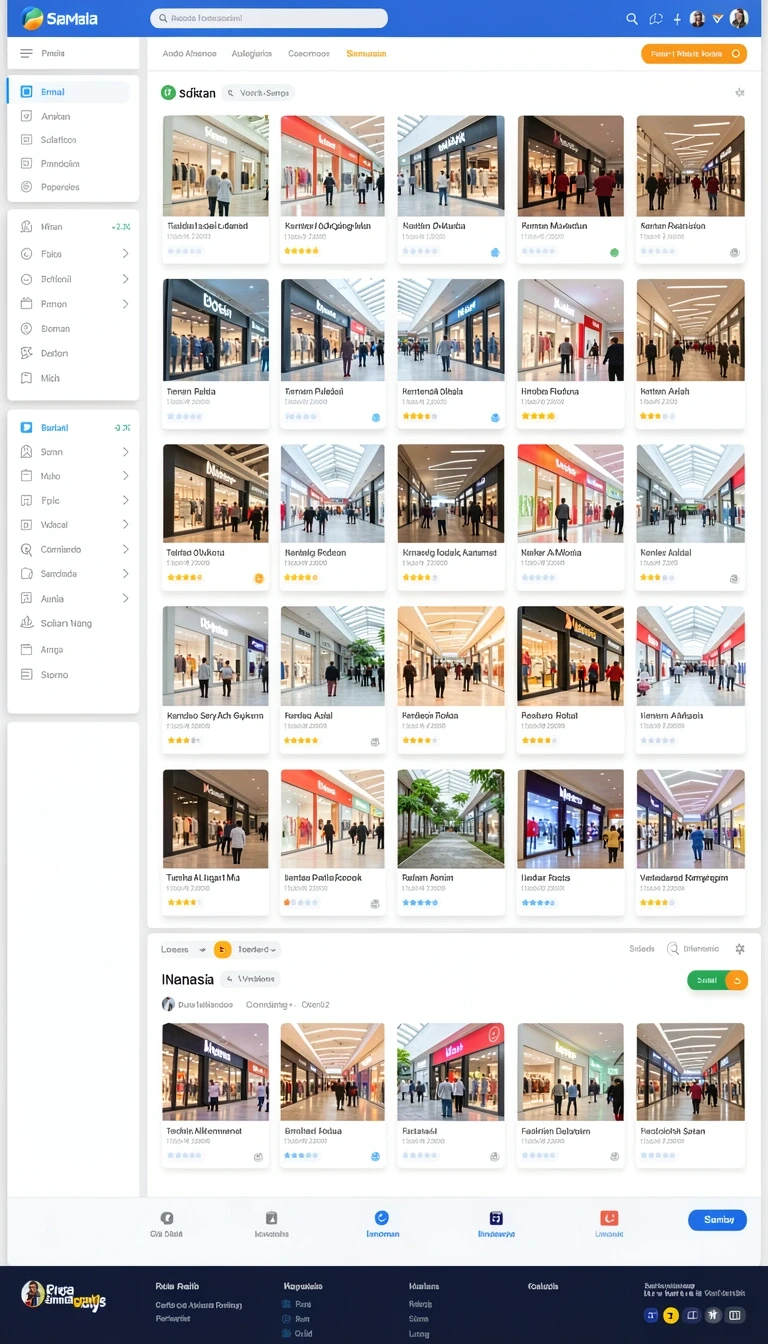Open the Rohan Aonim palm tree thumbnail
This screenshot has height=1344, width=768.
[x=451, y=818]
